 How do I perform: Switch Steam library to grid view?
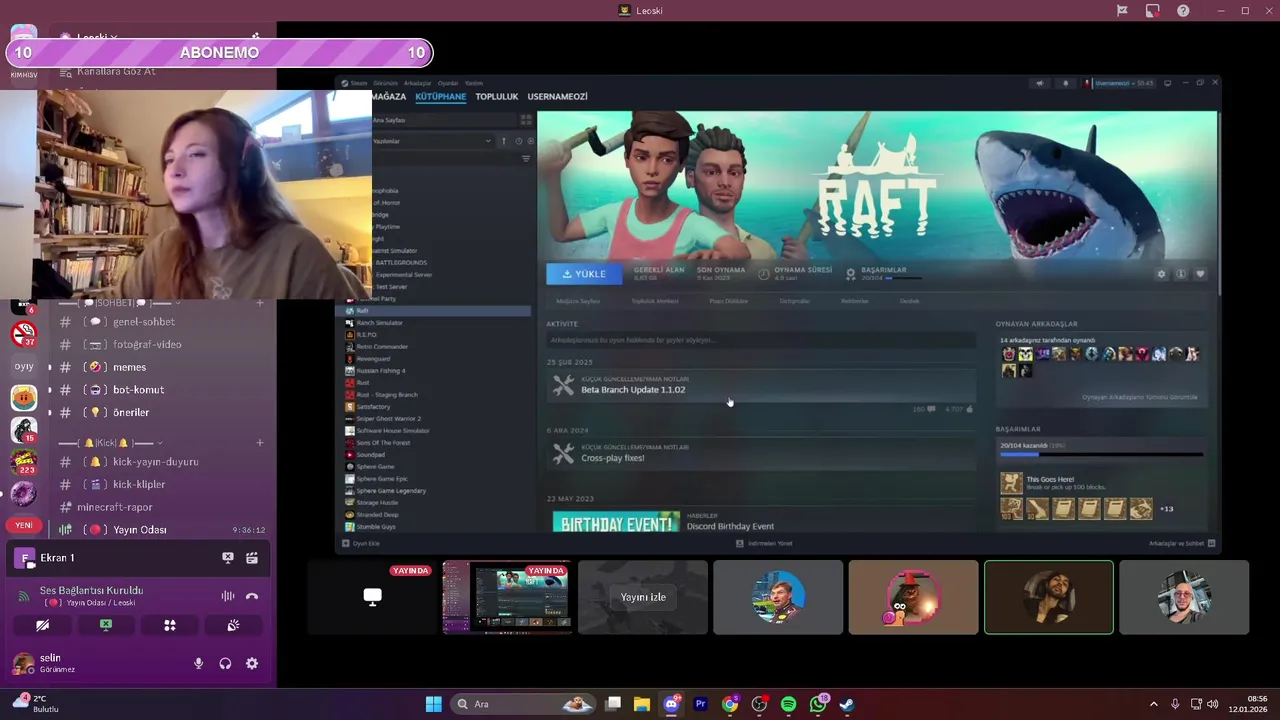526,120
